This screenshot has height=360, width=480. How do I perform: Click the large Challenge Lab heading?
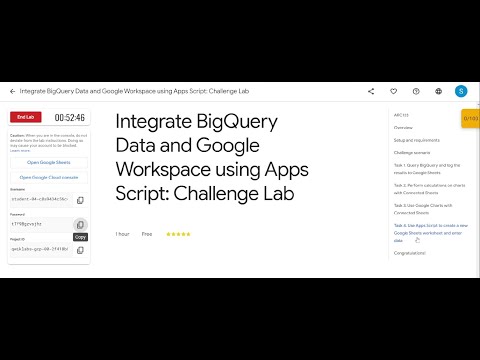tap(212, 157)
